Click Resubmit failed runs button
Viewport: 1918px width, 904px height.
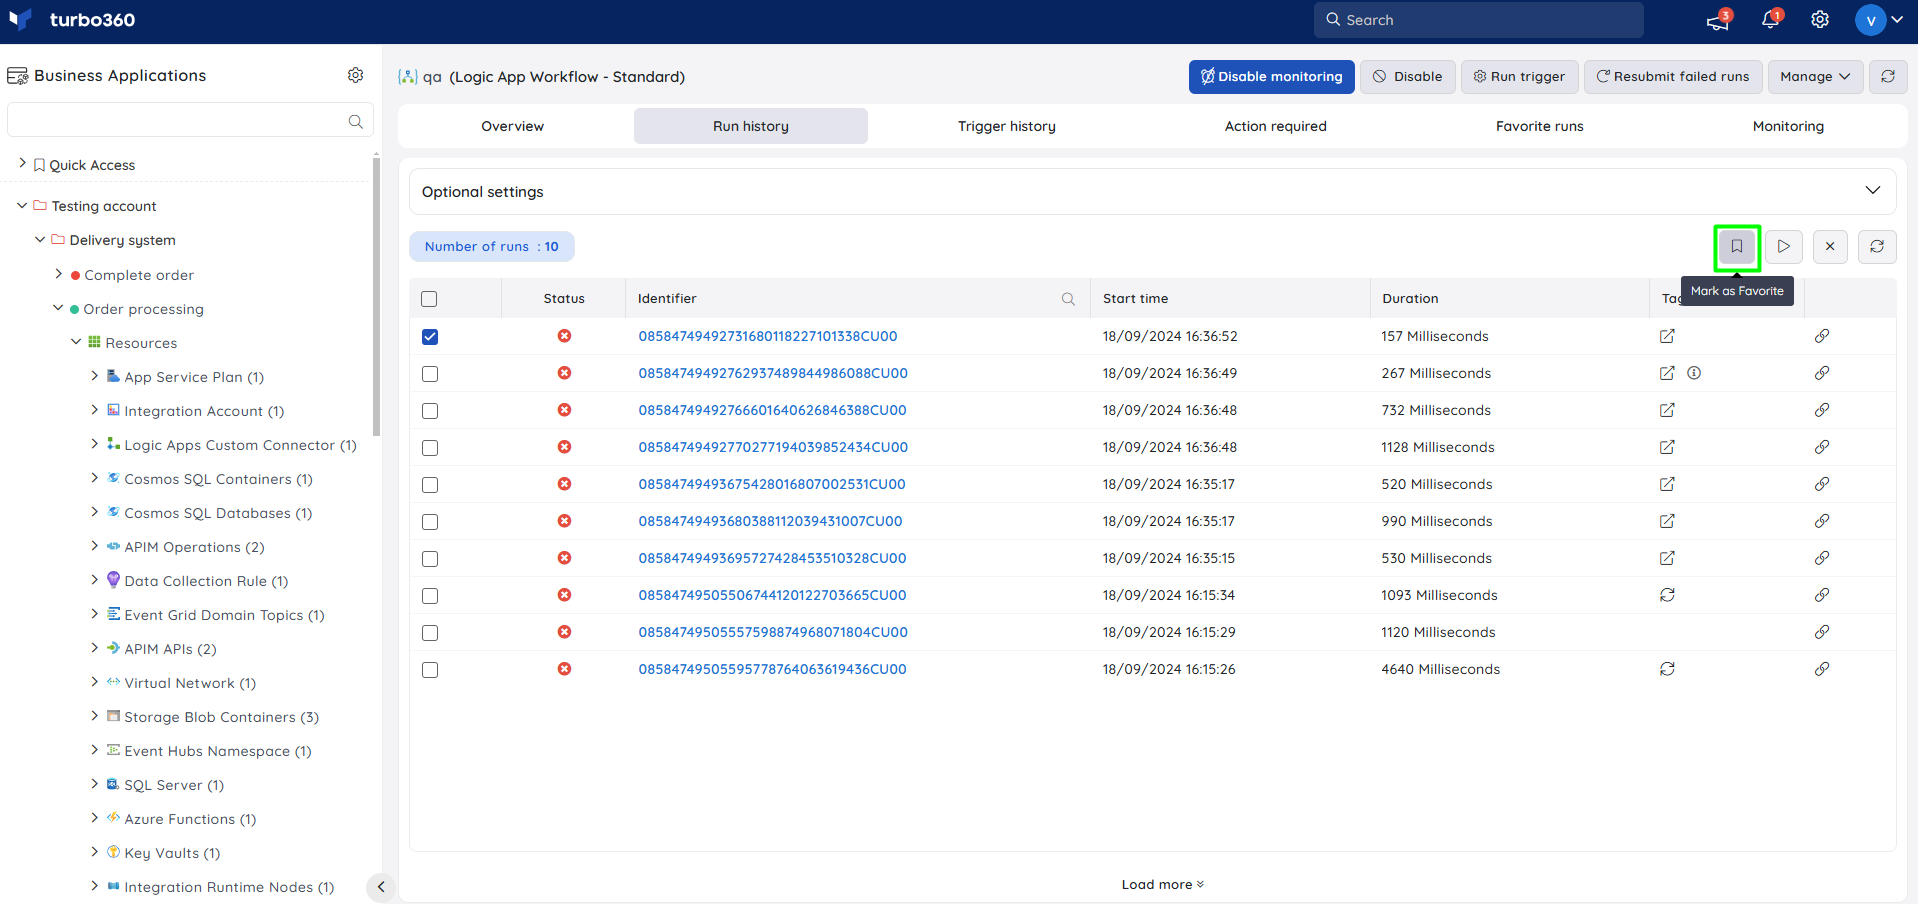click(x=1673, y=77)
